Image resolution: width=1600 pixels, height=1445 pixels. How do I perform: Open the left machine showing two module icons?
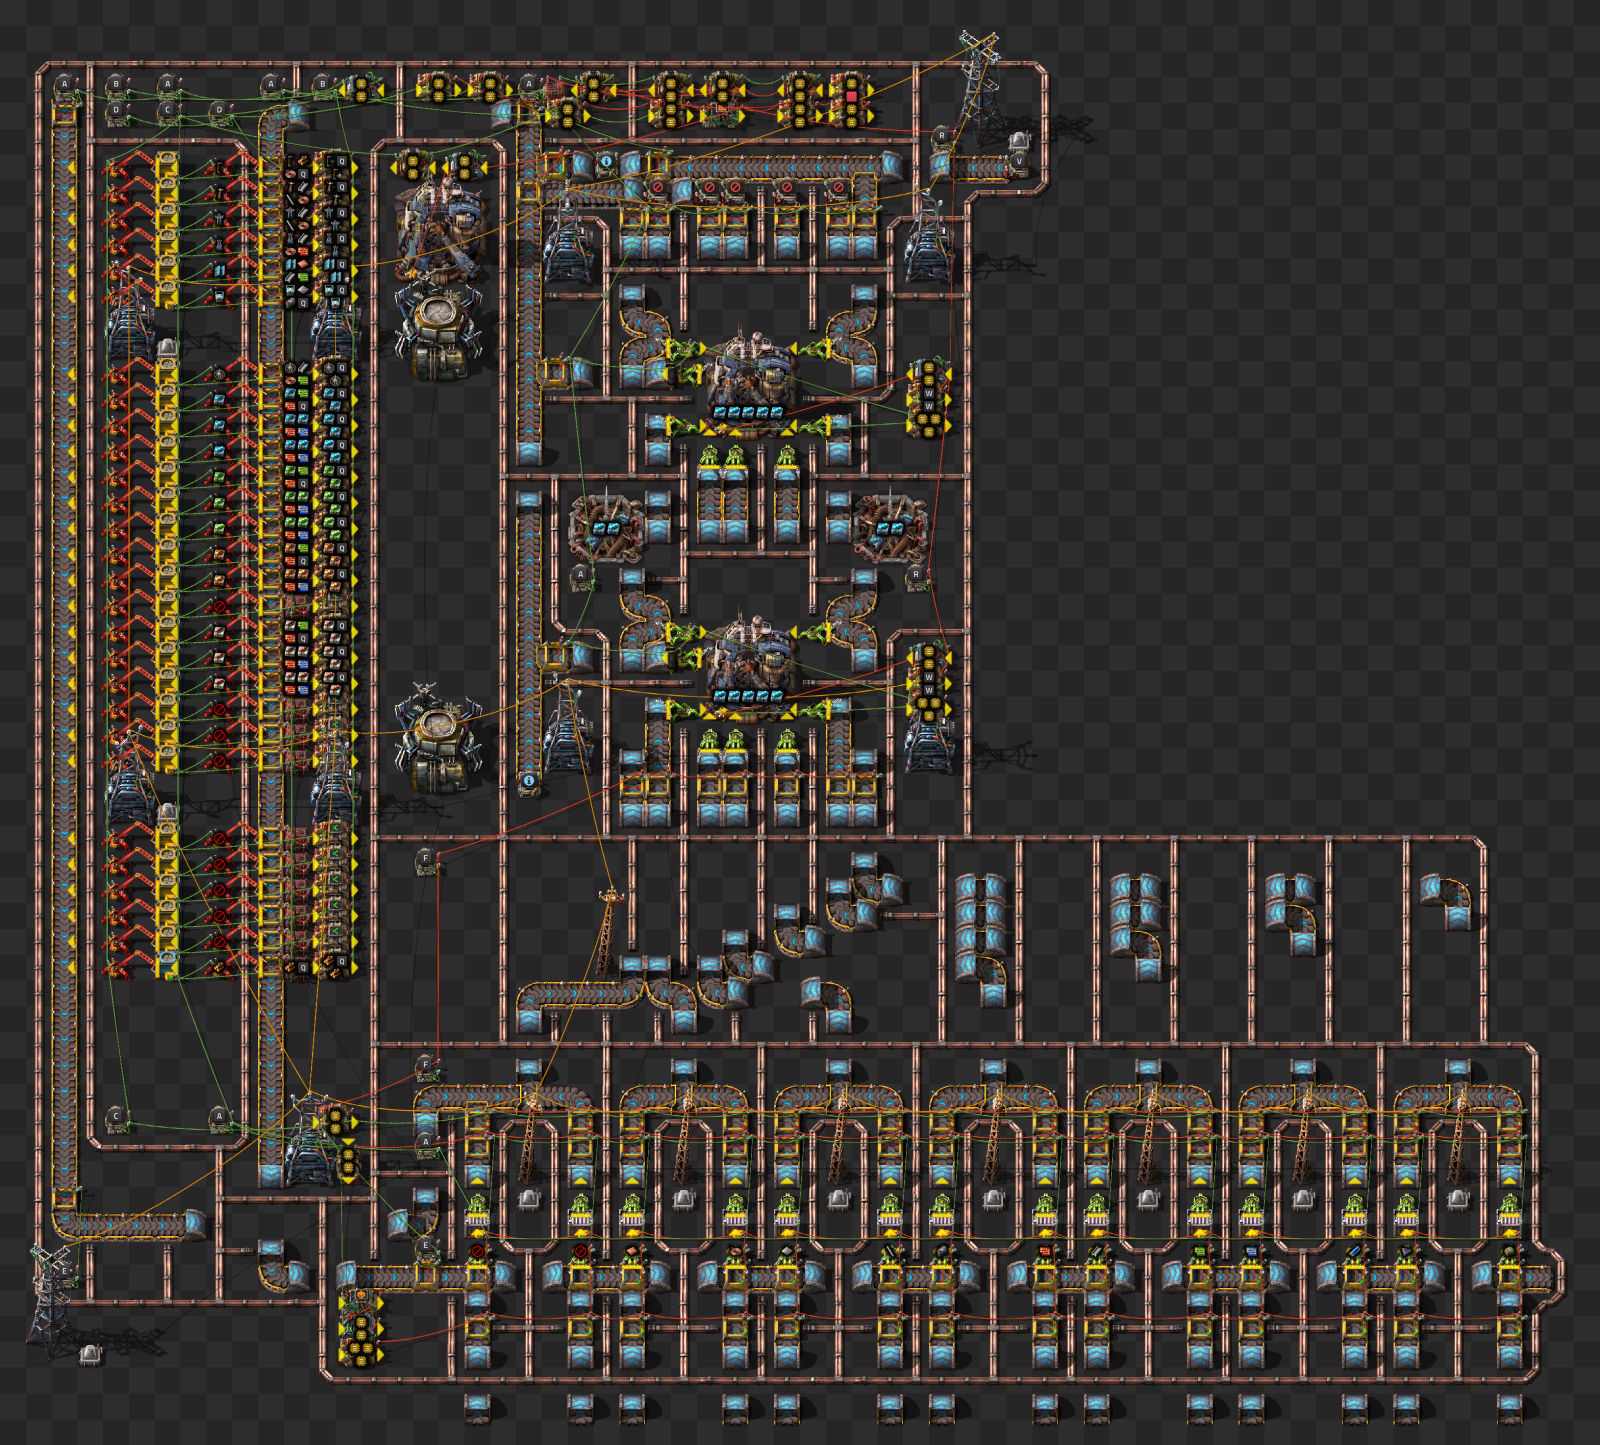605,528
